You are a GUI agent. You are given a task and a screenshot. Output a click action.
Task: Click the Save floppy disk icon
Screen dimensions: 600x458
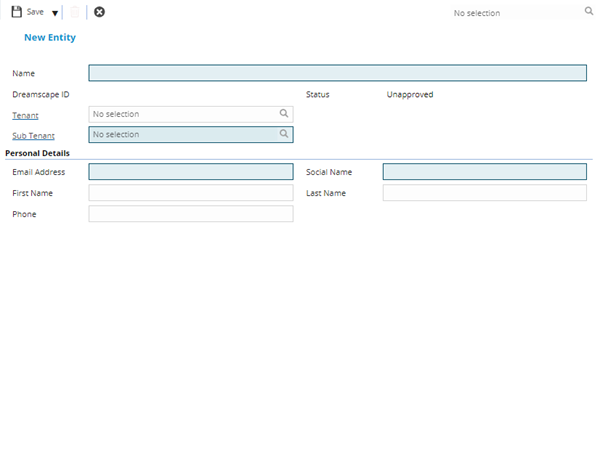[x=16, y=12]
